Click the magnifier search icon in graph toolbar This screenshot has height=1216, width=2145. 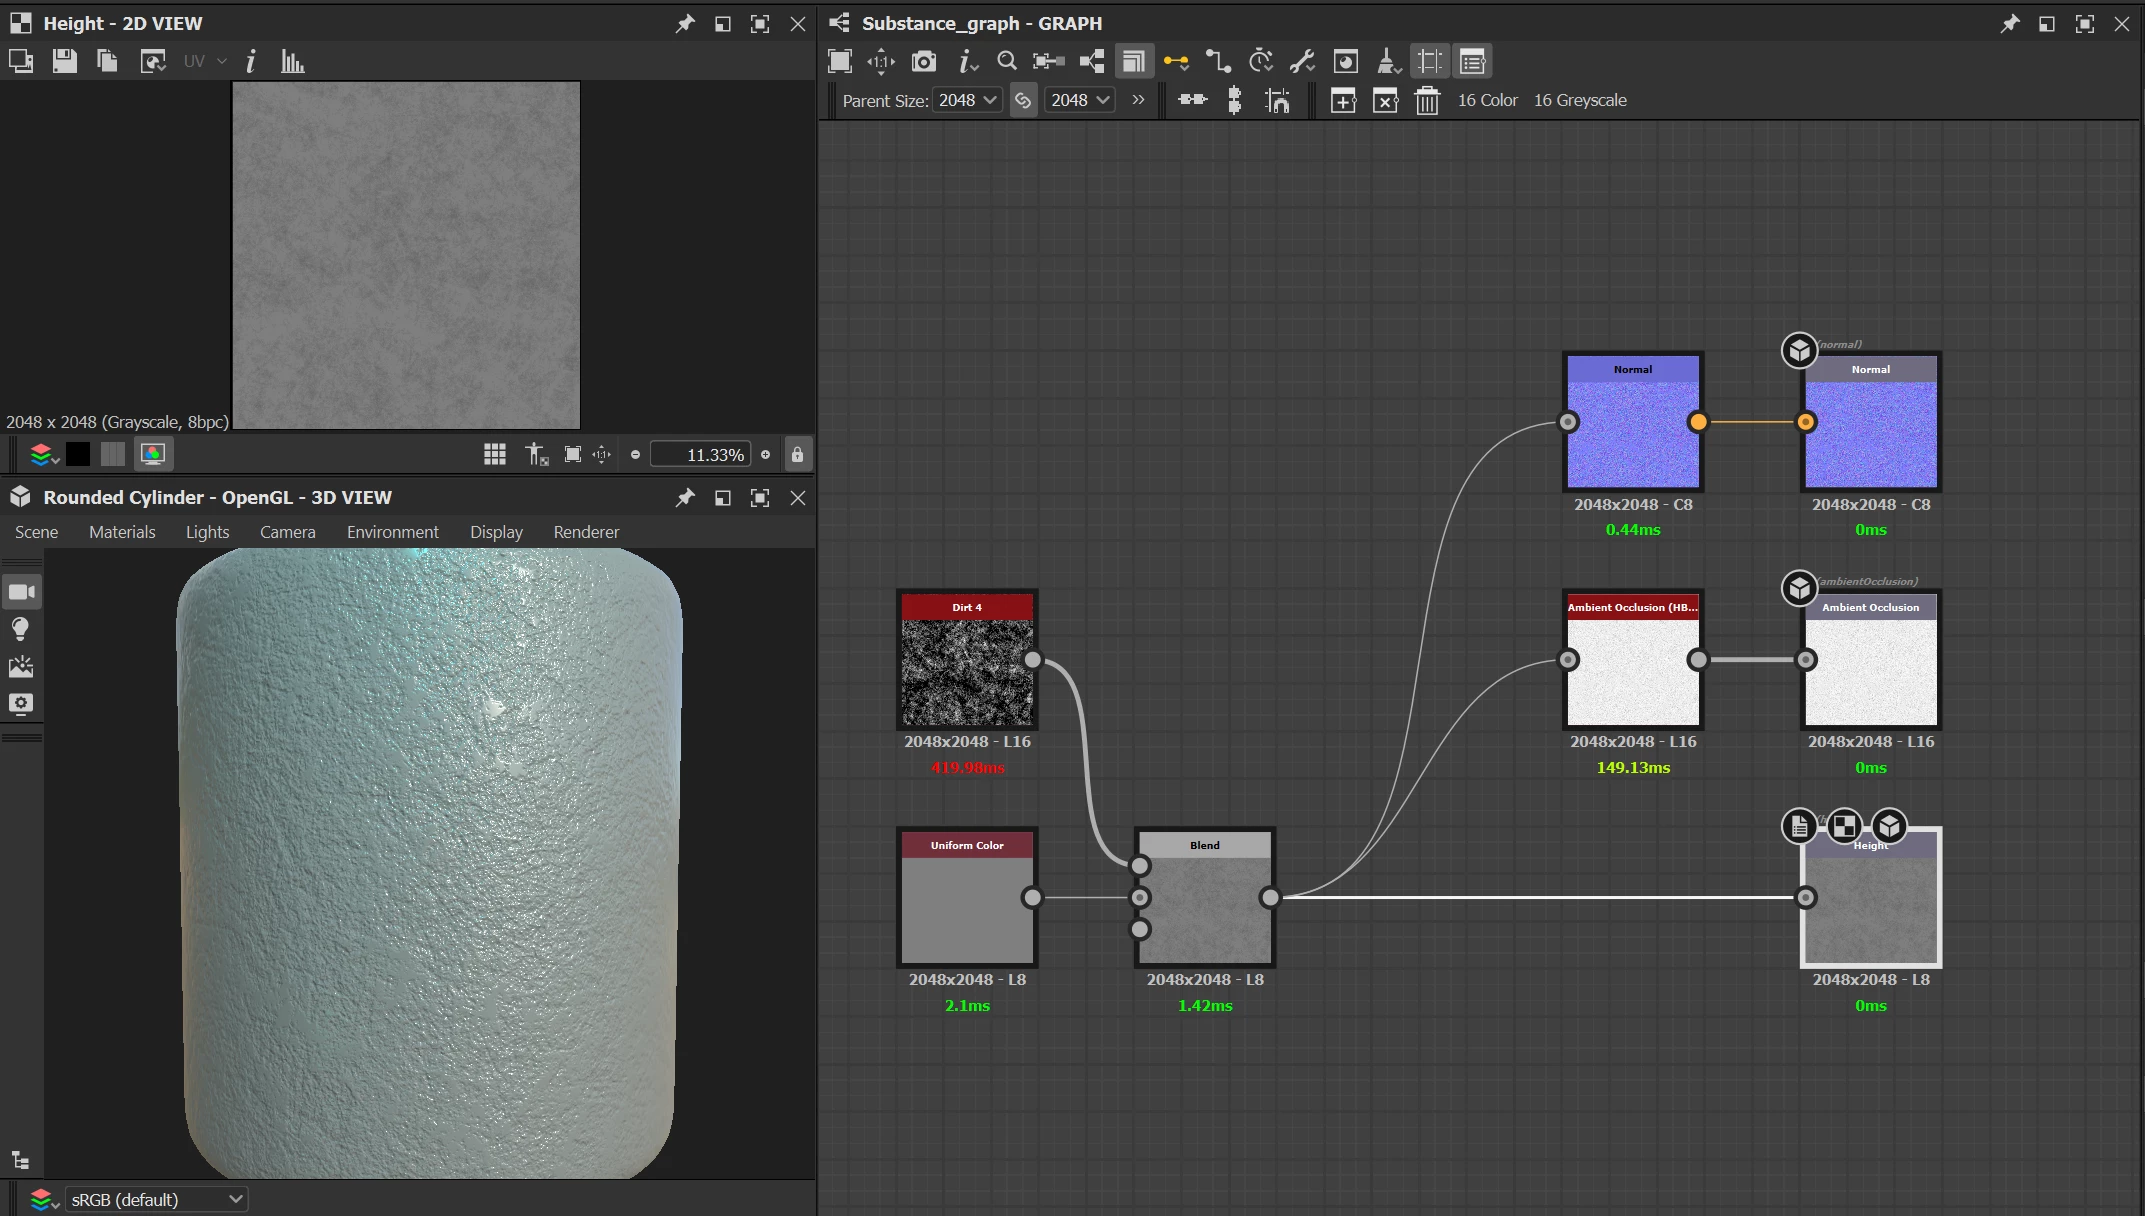[x=1007, y=61]
